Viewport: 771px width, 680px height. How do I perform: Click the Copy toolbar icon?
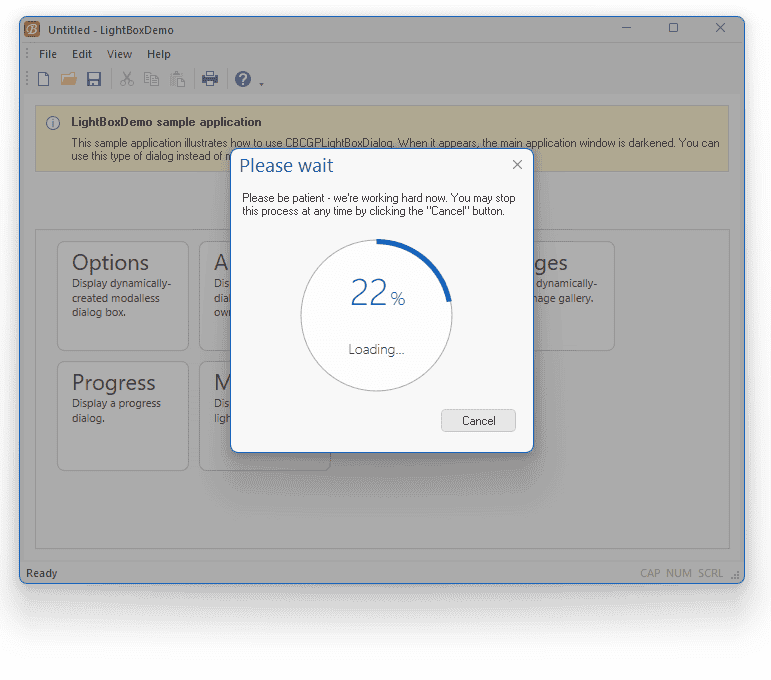point(151,79)
